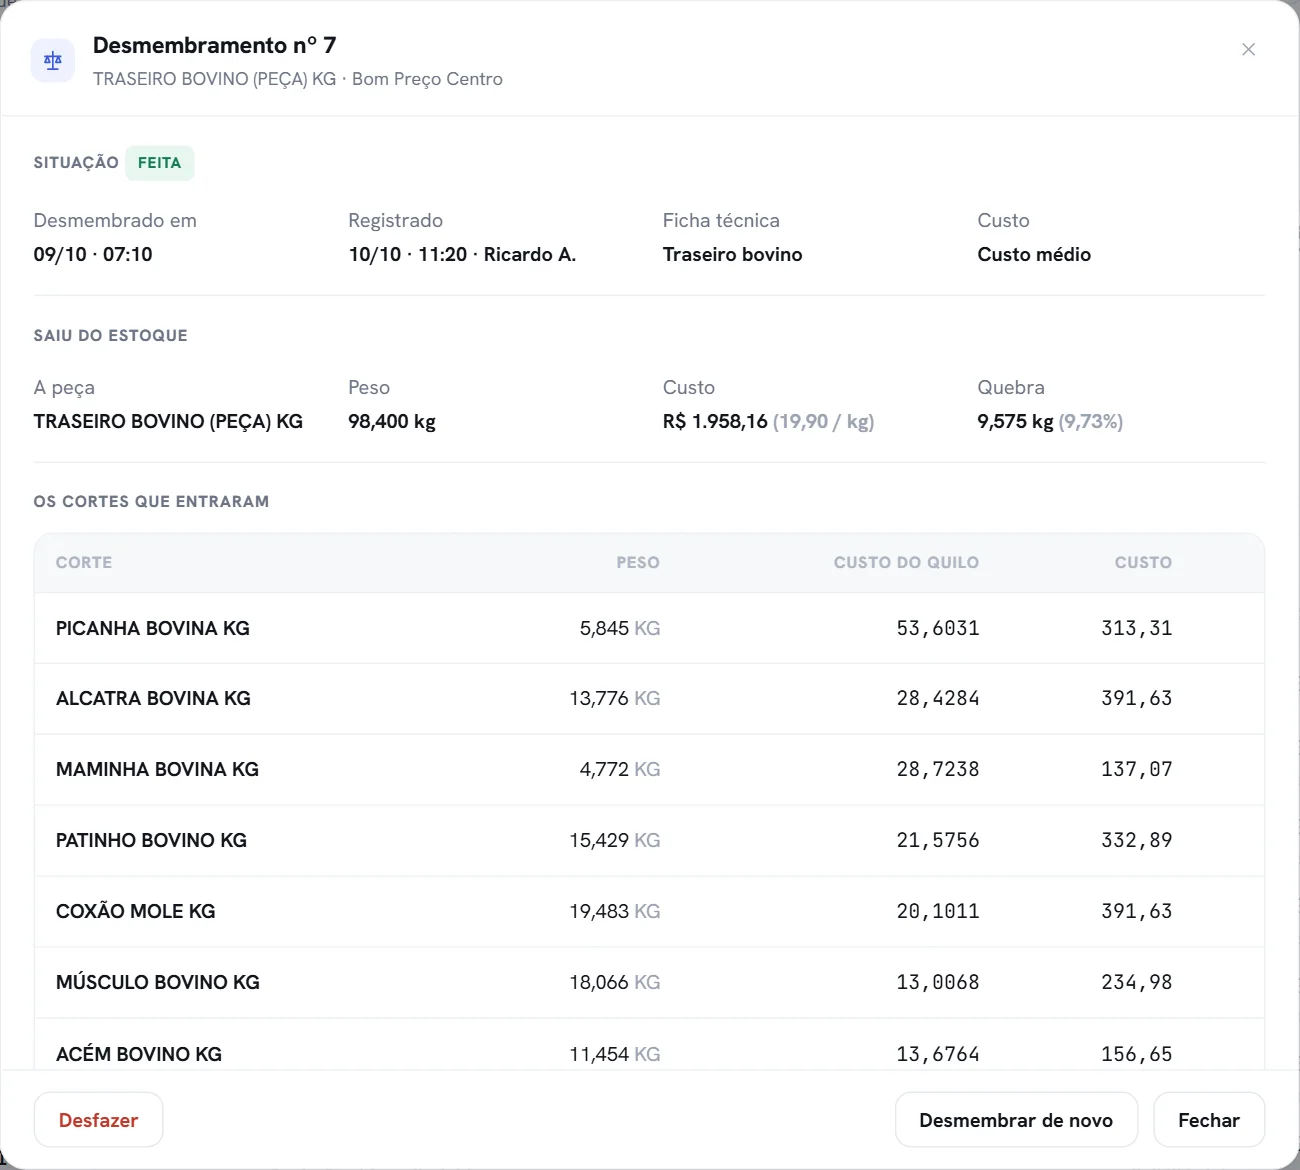Click the Músculo cost value 234,98

coord(1137,982)
